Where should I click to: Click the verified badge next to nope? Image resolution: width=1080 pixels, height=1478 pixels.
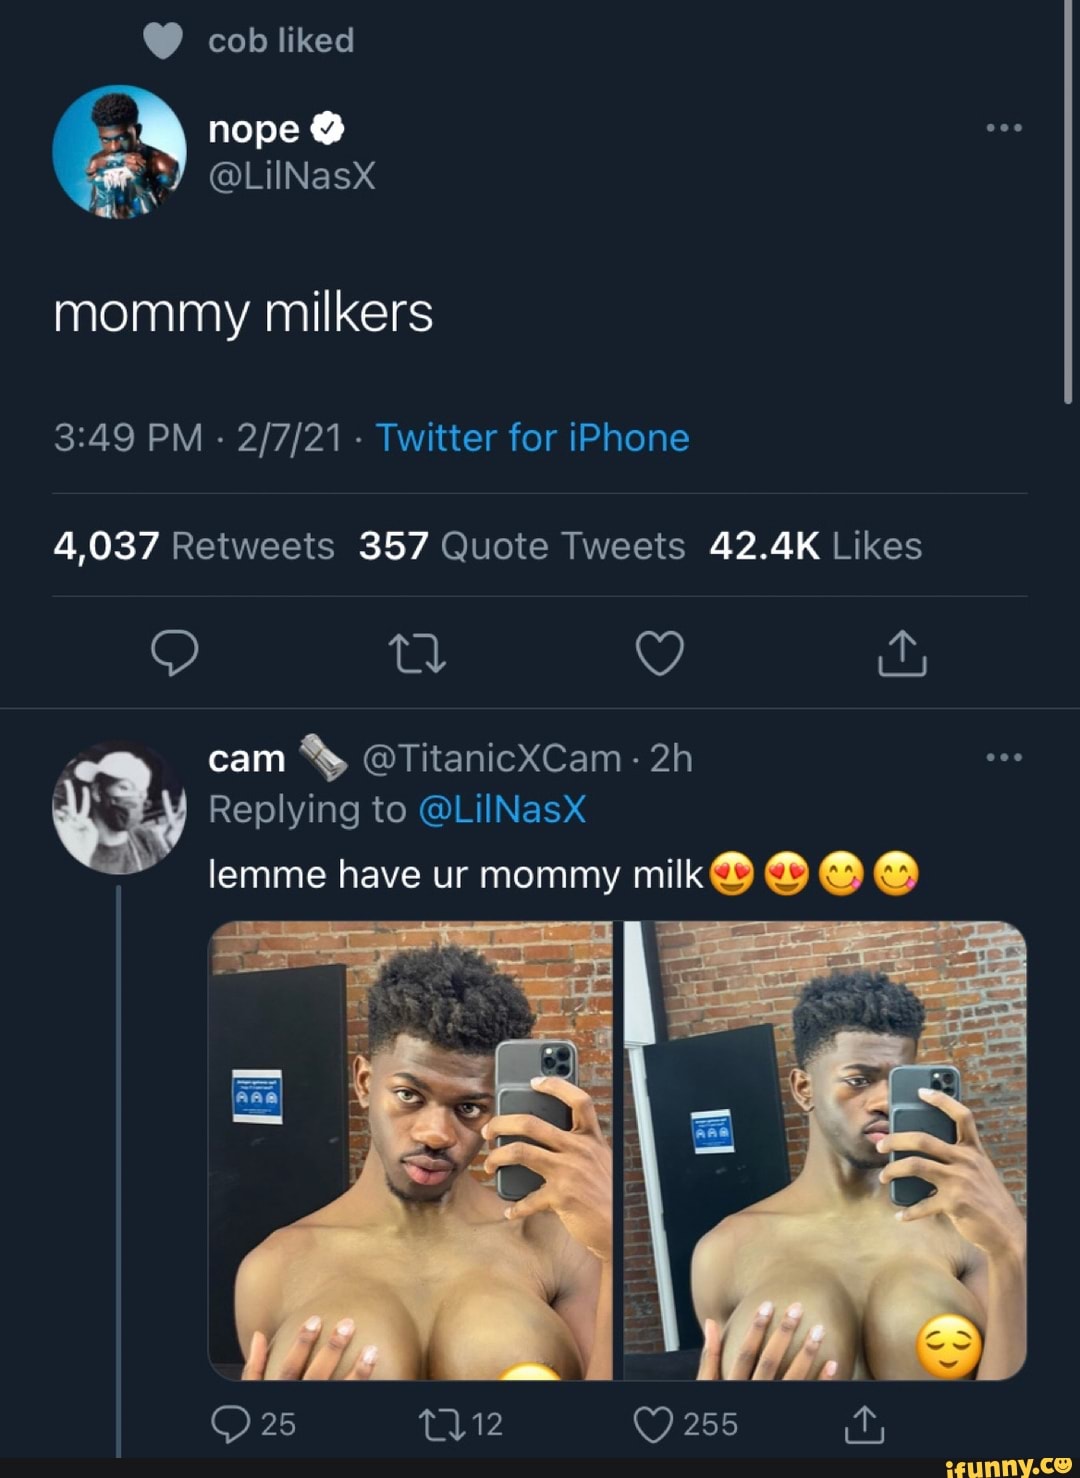coord(328,129)
